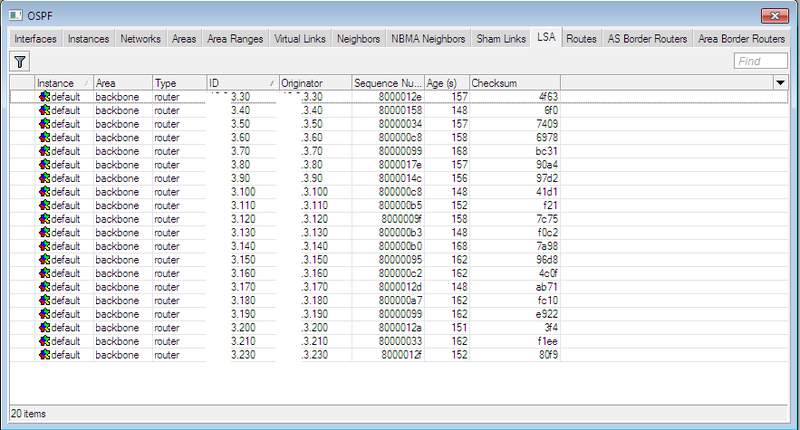Image resolution: width=800 pixels, height=430 pixels.
Task: Open the Area Ranges tab
Action: (235, 39)
